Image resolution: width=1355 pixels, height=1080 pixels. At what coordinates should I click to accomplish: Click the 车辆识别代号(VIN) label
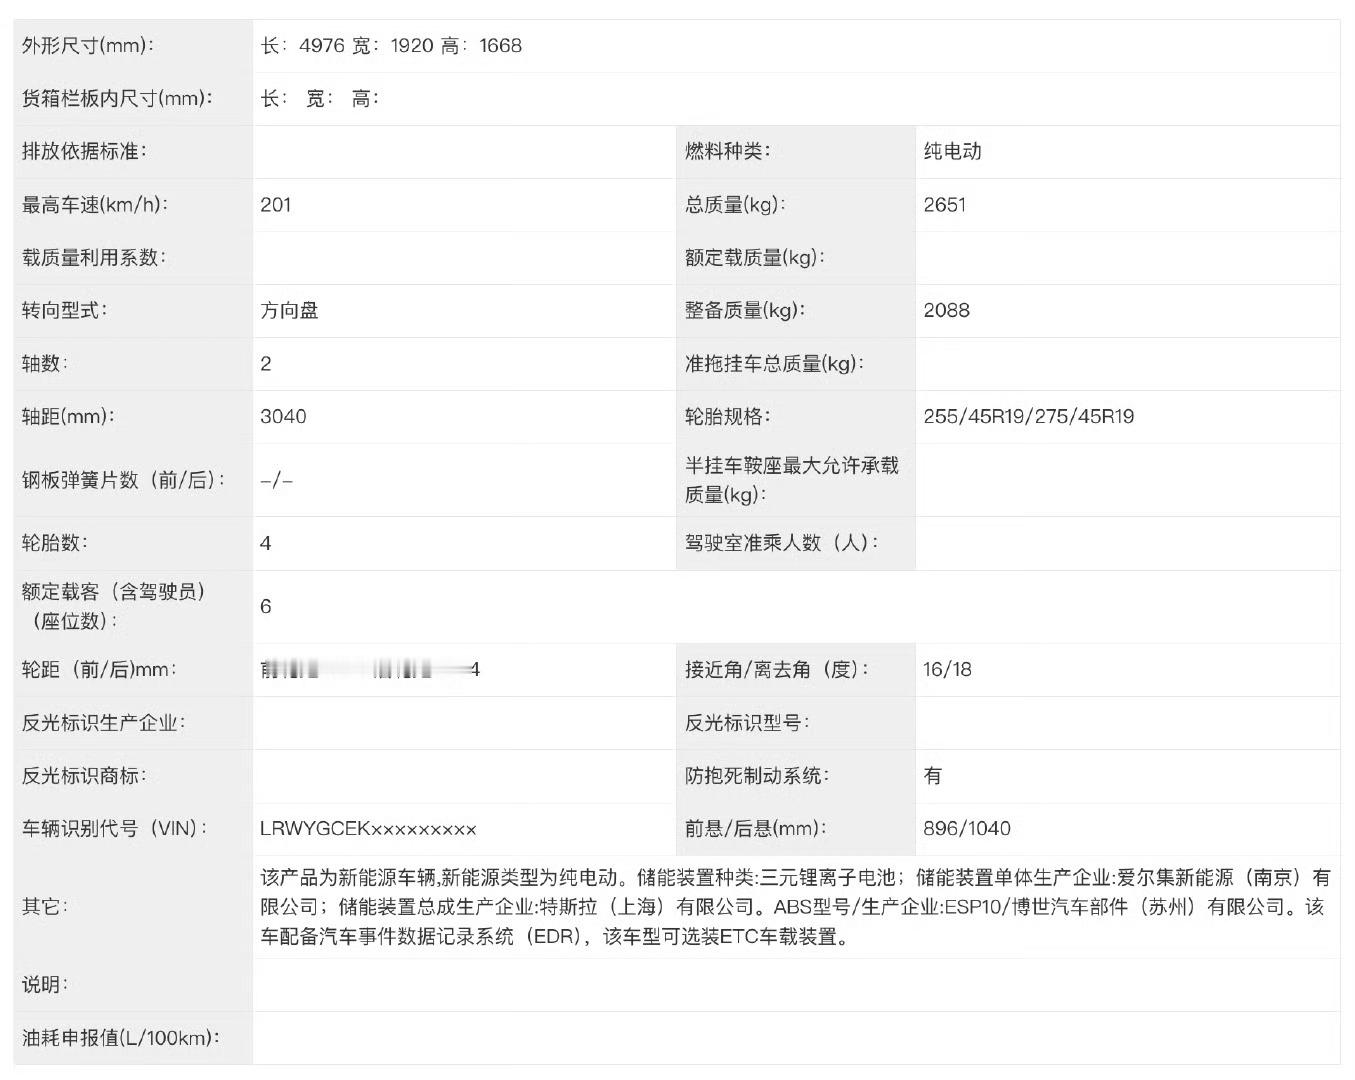[115, 829]
